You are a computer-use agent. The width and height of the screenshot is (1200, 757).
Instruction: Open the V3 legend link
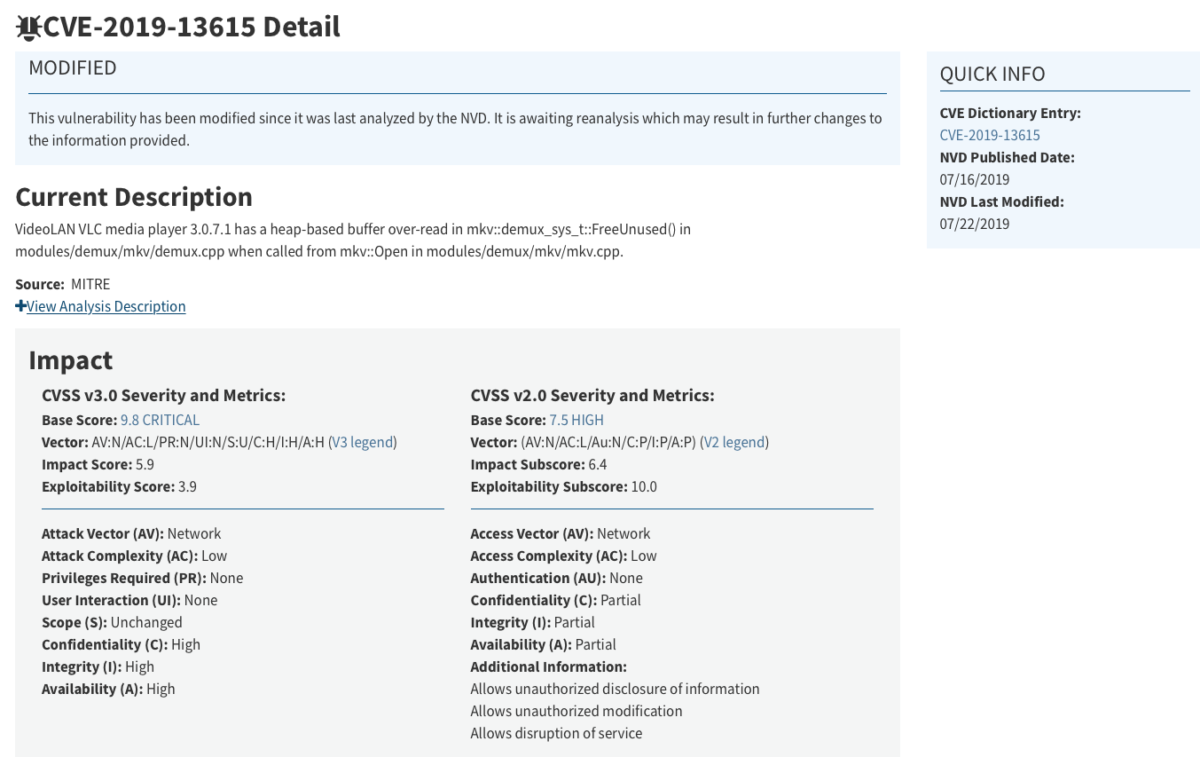363,442
